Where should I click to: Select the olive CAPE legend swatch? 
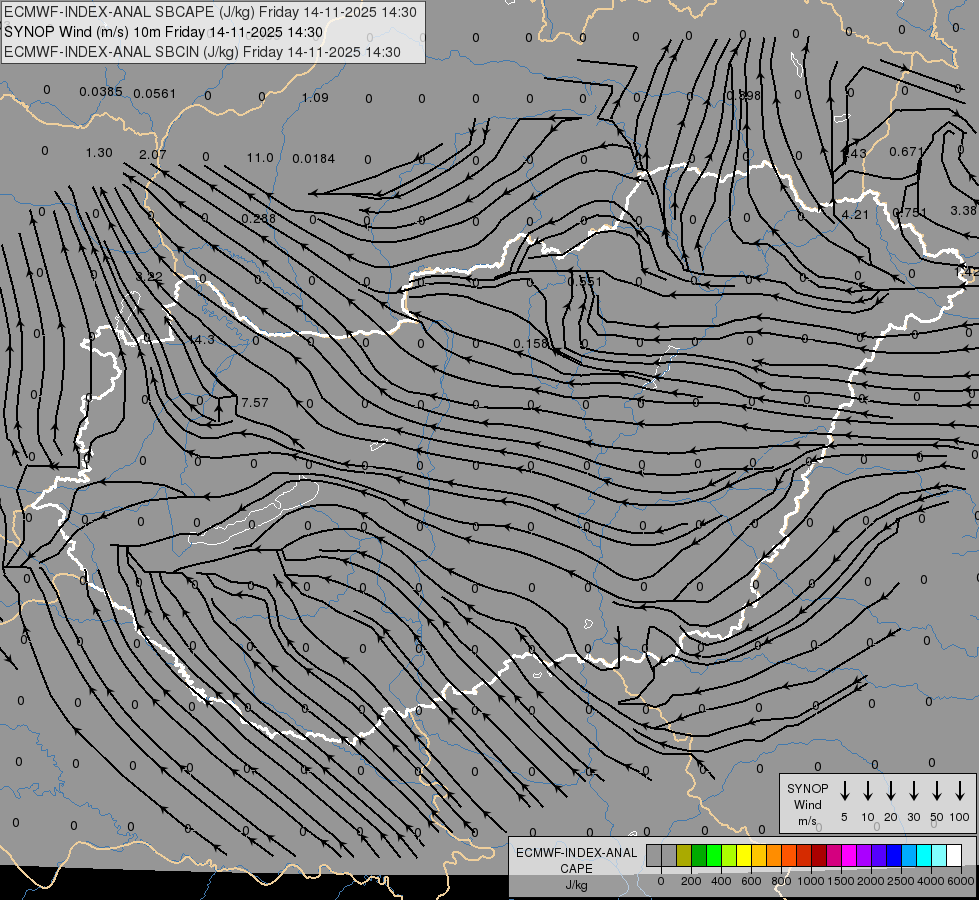(684, 855)
